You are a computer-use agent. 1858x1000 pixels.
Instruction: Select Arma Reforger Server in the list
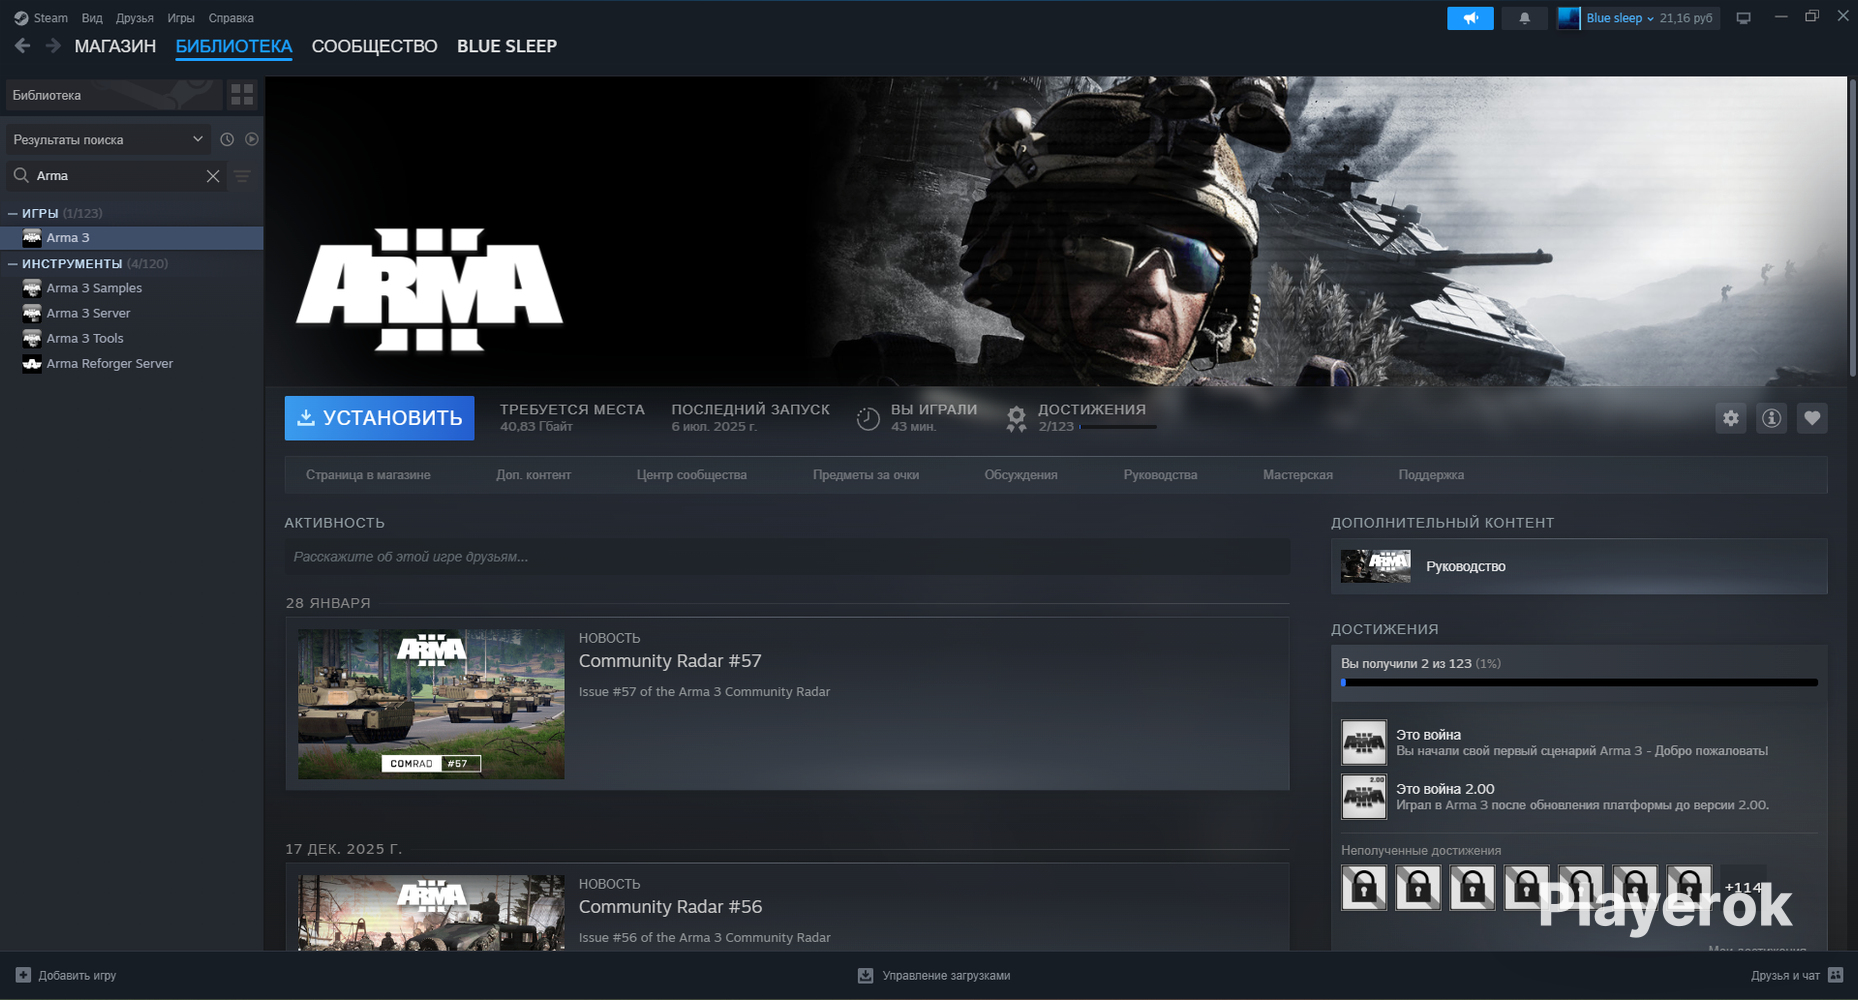point(132,364)
